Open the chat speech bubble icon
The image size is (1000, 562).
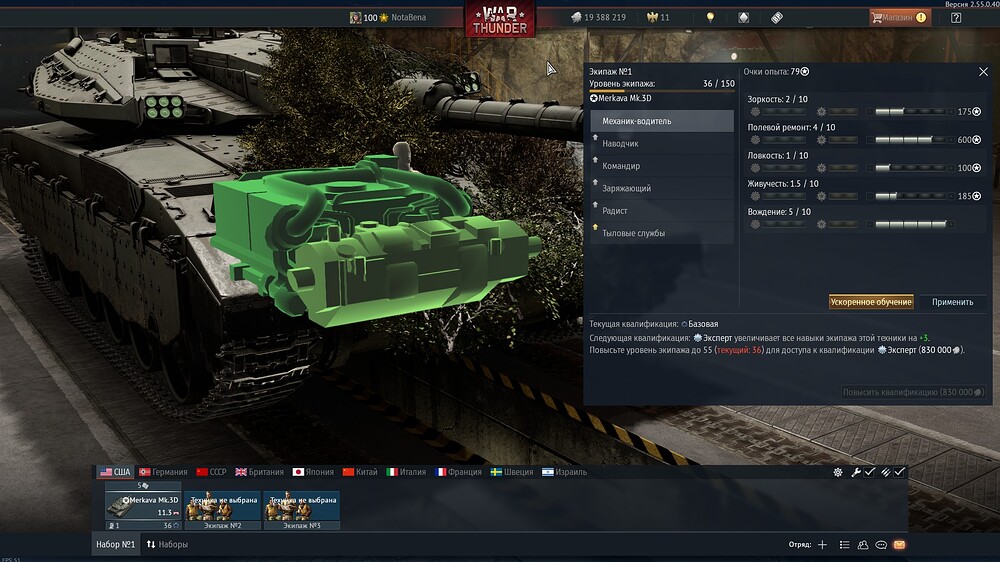(x=881, y=544)
